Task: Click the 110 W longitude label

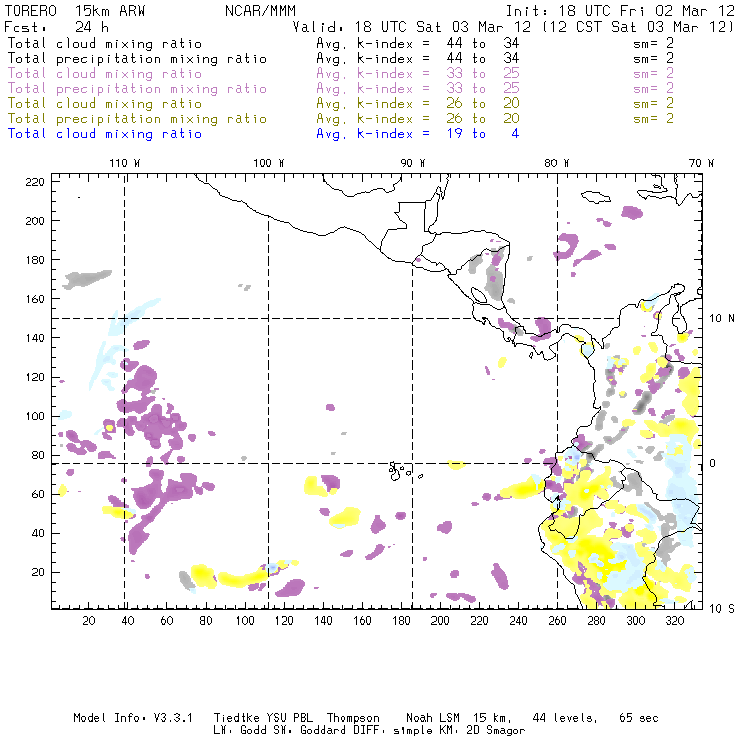Action: [x=124, y=163]
